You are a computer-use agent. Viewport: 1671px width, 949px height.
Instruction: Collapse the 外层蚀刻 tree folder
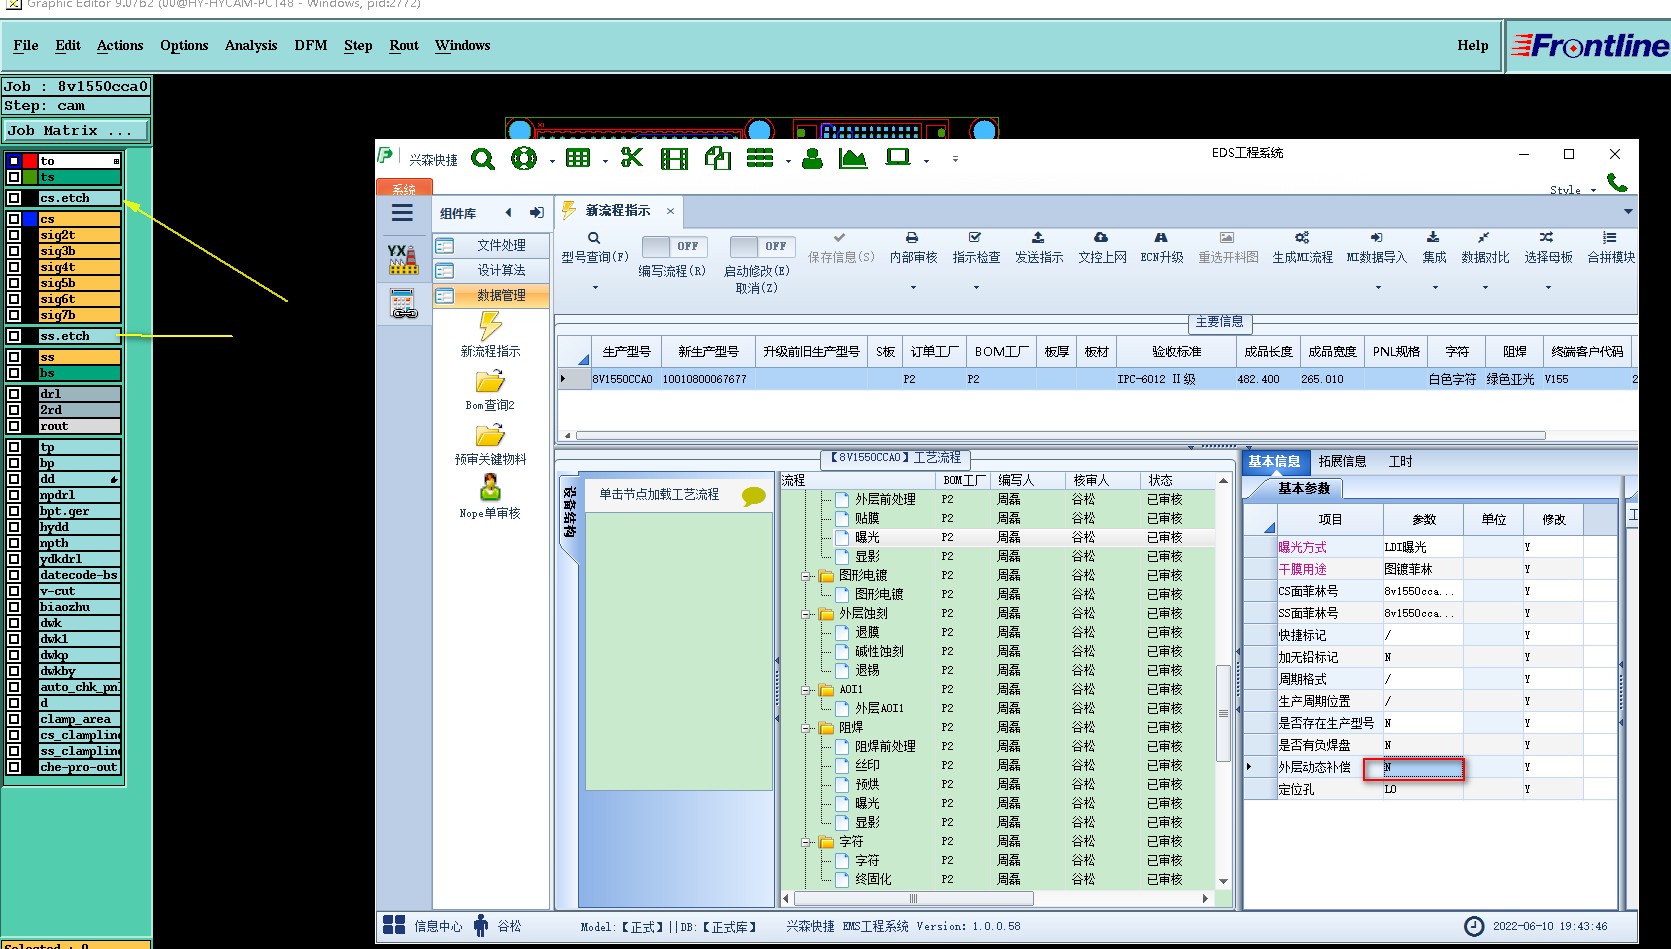[x=806, y=614]
